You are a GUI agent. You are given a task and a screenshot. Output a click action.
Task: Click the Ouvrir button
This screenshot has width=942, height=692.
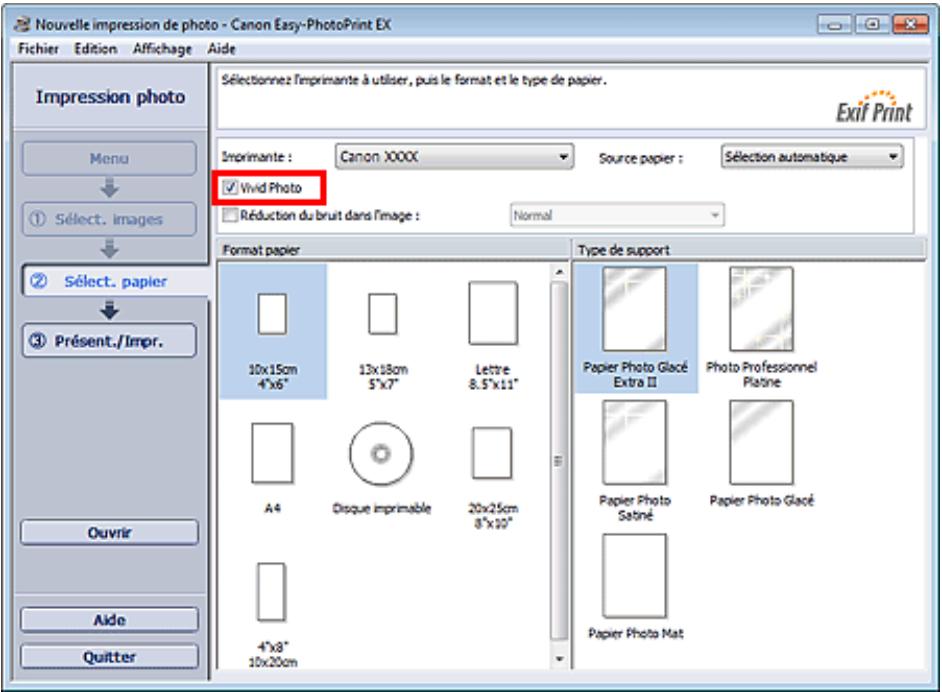click(x=109, y=532)
